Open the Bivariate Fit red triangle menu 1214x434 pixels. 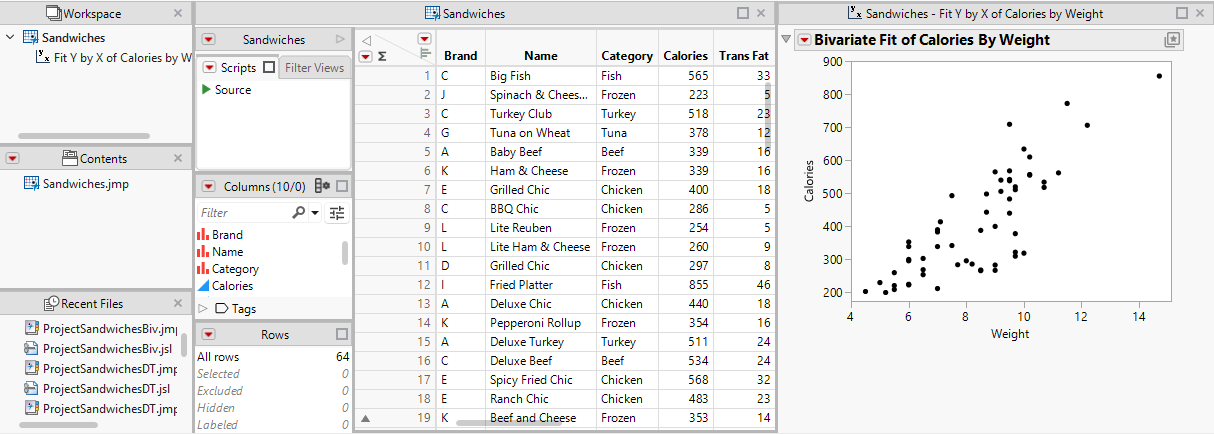(804, 40)
